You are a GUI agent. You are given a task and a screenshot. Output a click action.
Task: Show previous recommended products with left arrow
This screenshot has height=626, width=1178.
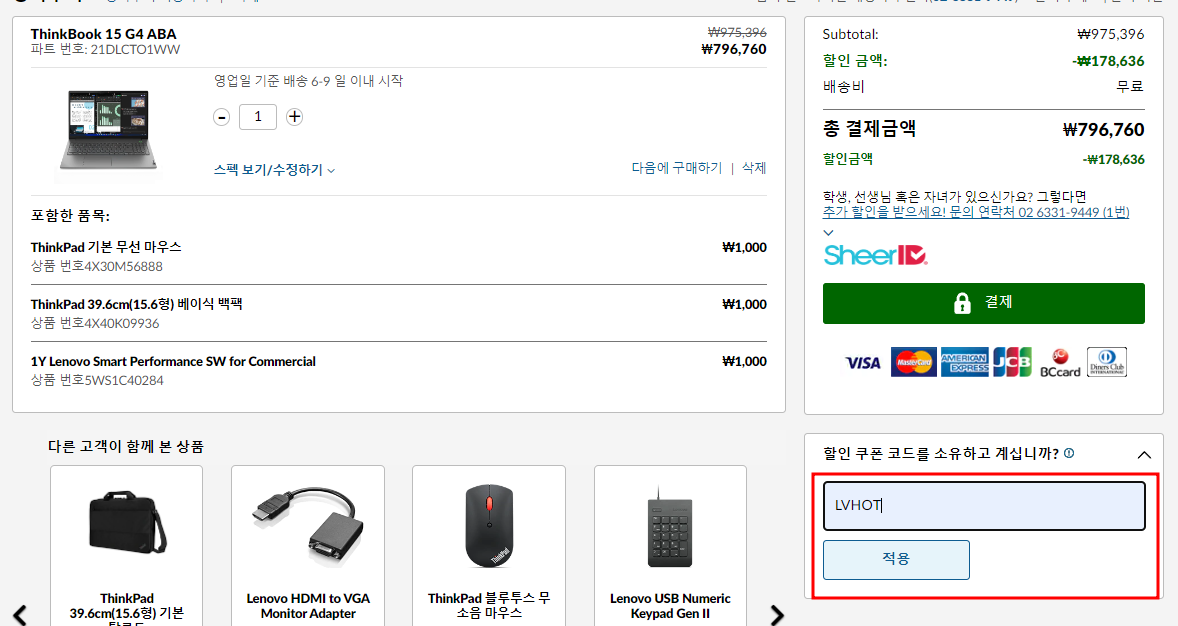[20, 615]
